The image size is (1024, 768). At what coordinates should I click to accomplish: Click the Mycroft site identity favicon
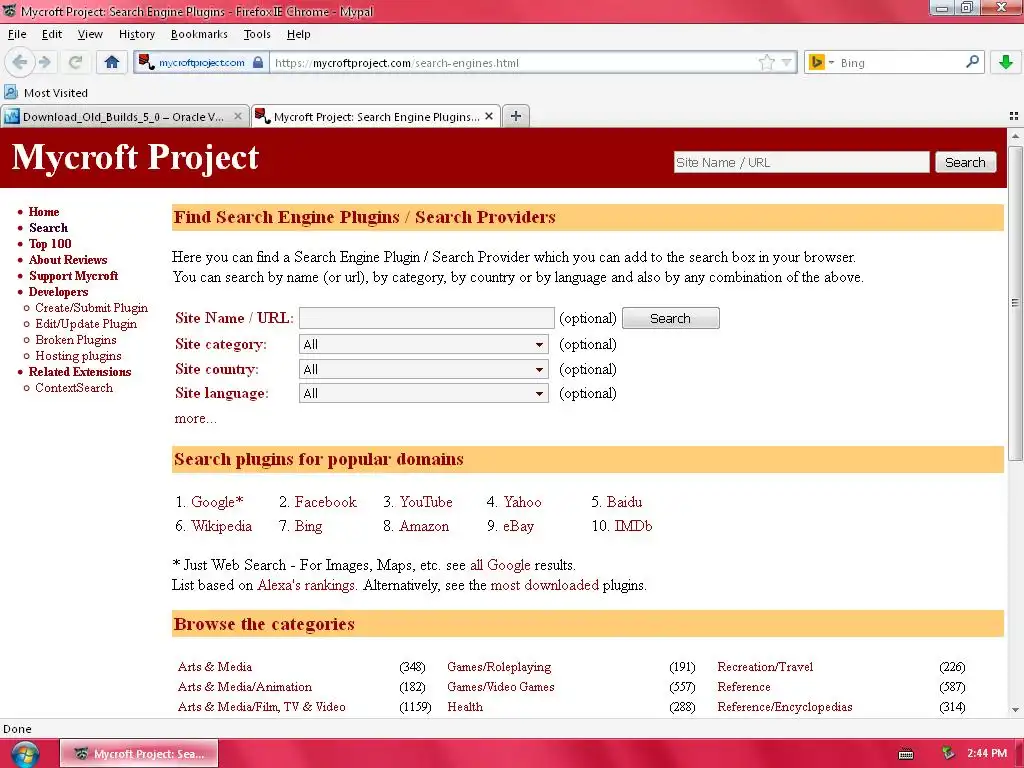pos(147,62)
